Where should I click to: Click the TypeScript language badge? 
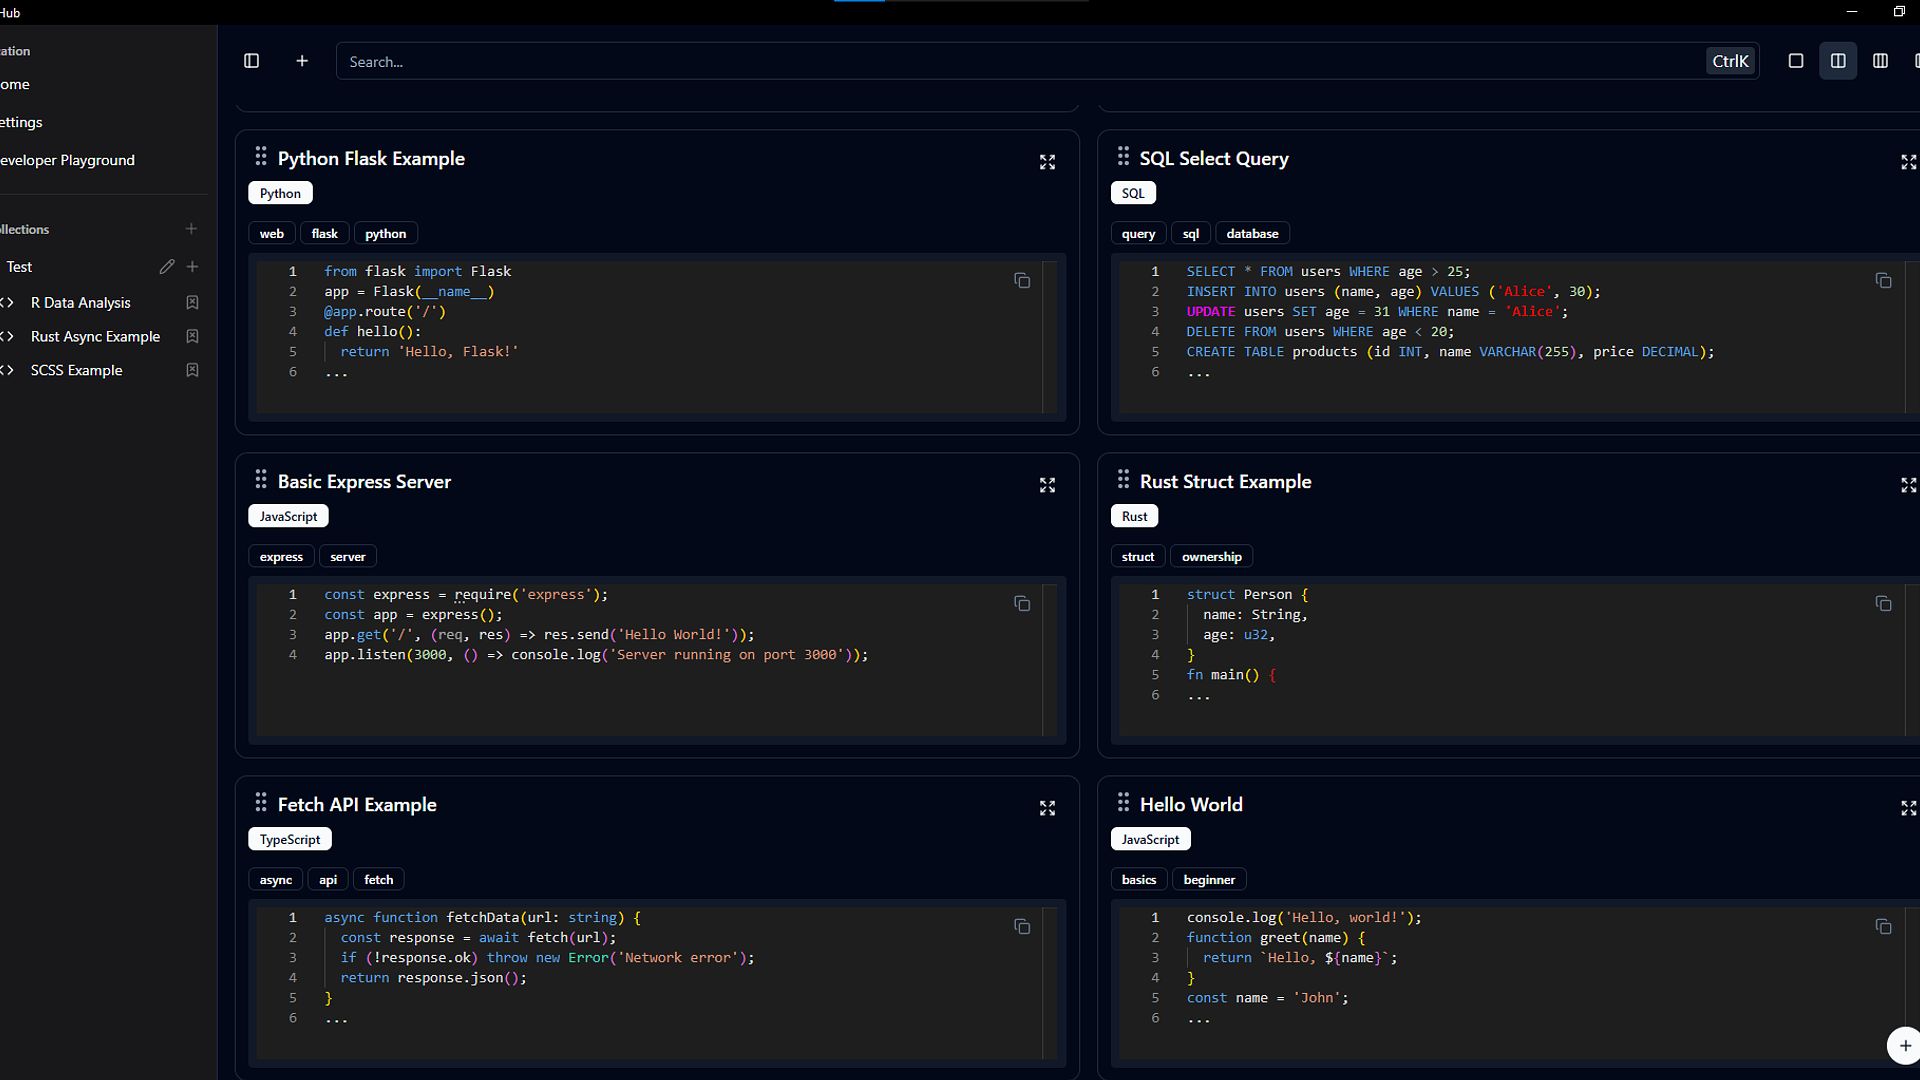(x=290, y=839)
